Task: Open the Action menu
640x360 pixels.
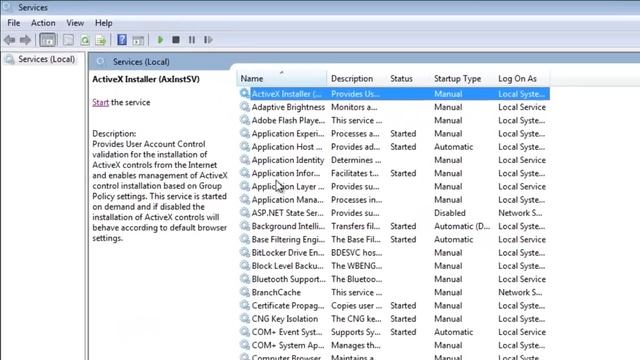Action: tap(43, 23)
